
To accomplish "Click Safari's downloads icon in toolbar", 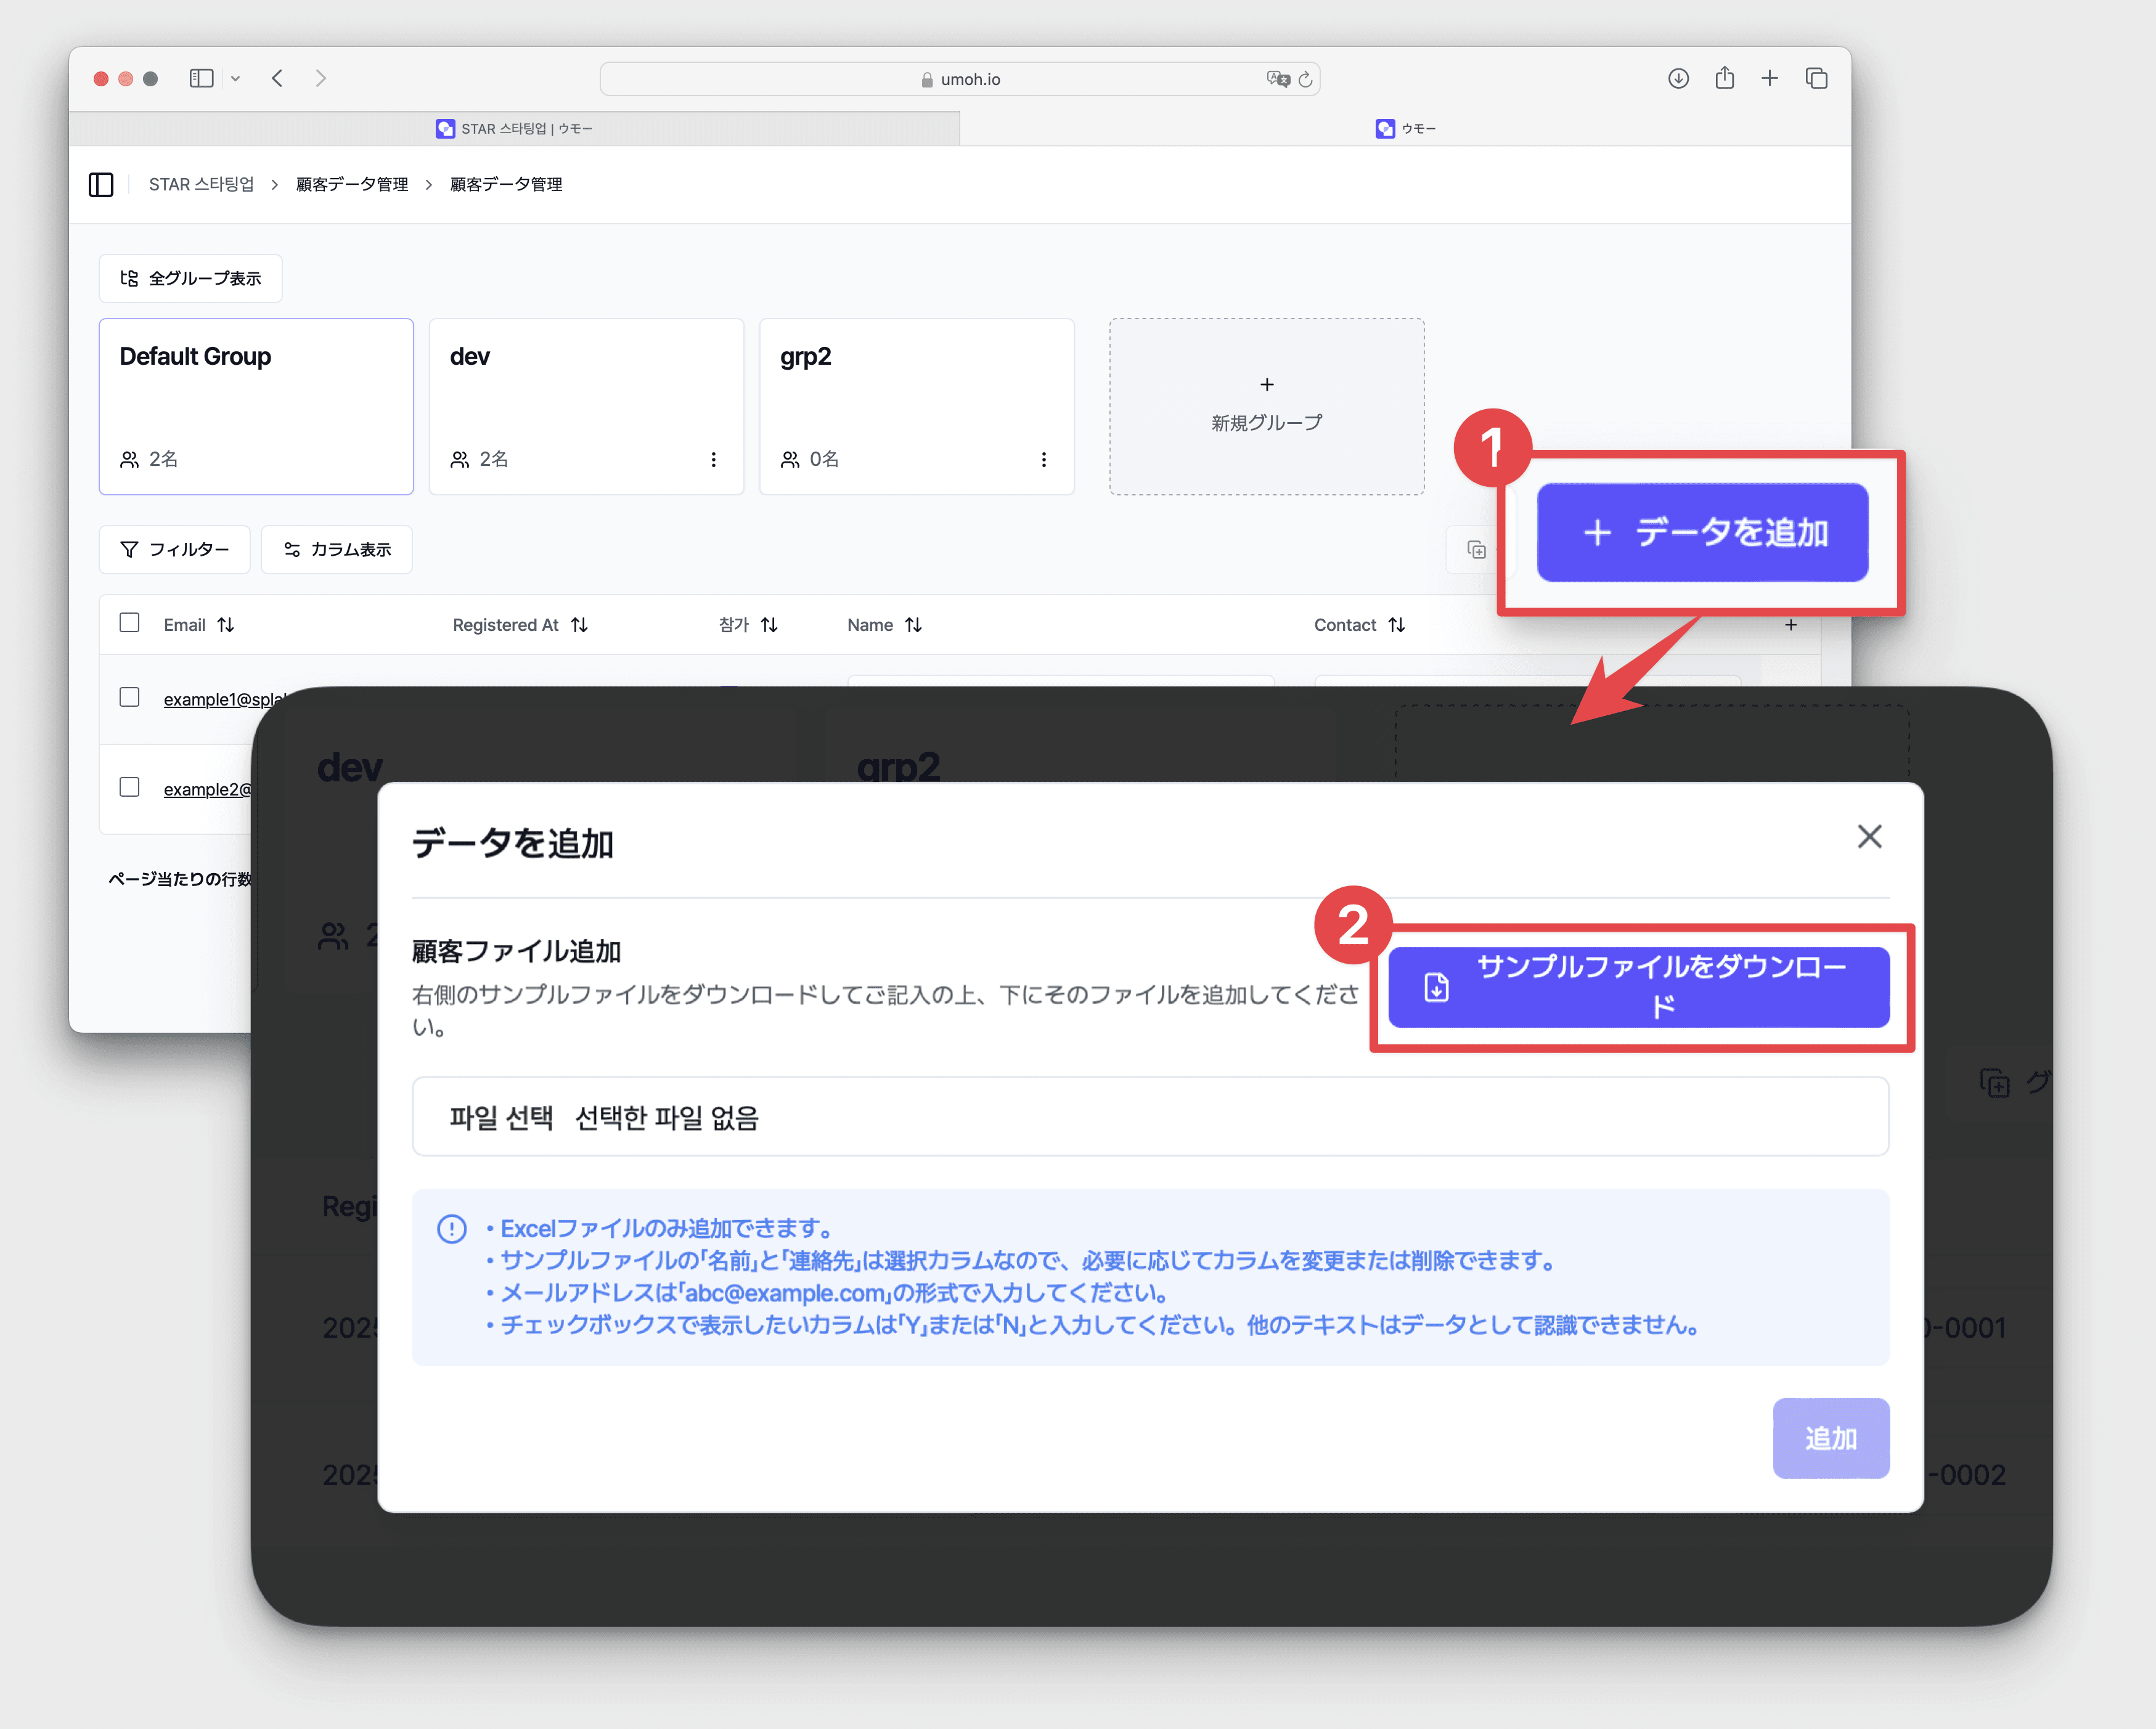I will 1678,78.
